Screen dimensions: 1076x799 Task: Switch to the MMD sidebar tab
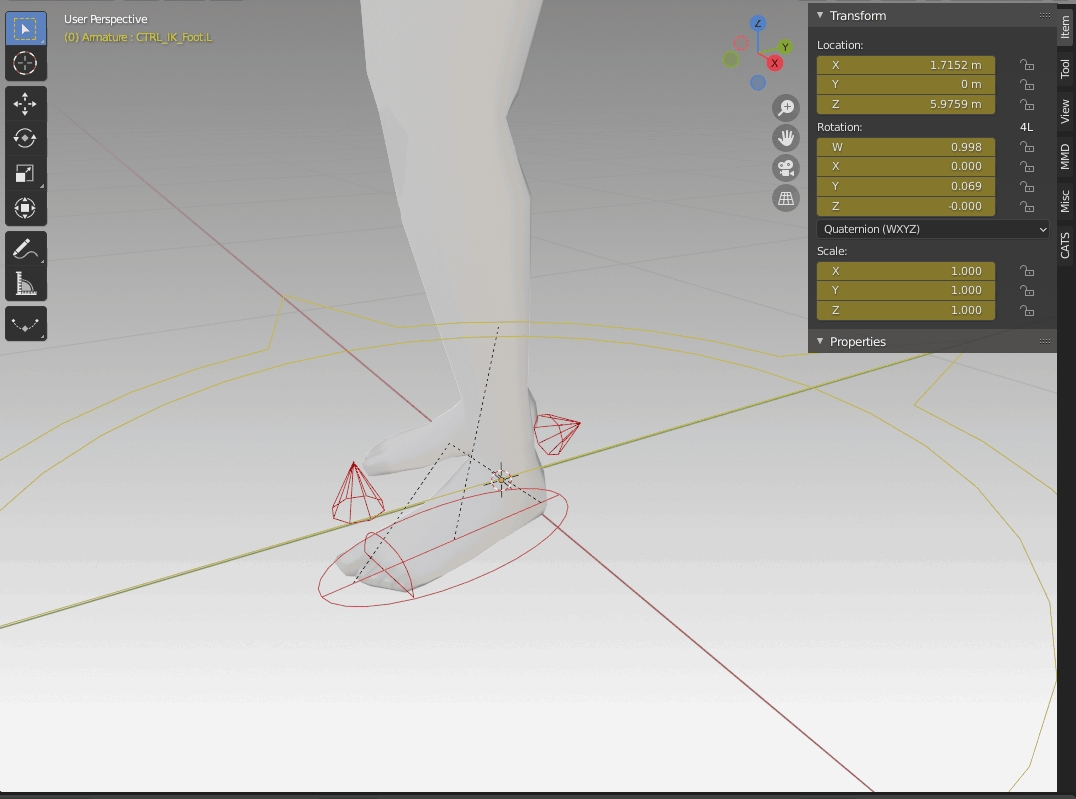(1065, 156)
